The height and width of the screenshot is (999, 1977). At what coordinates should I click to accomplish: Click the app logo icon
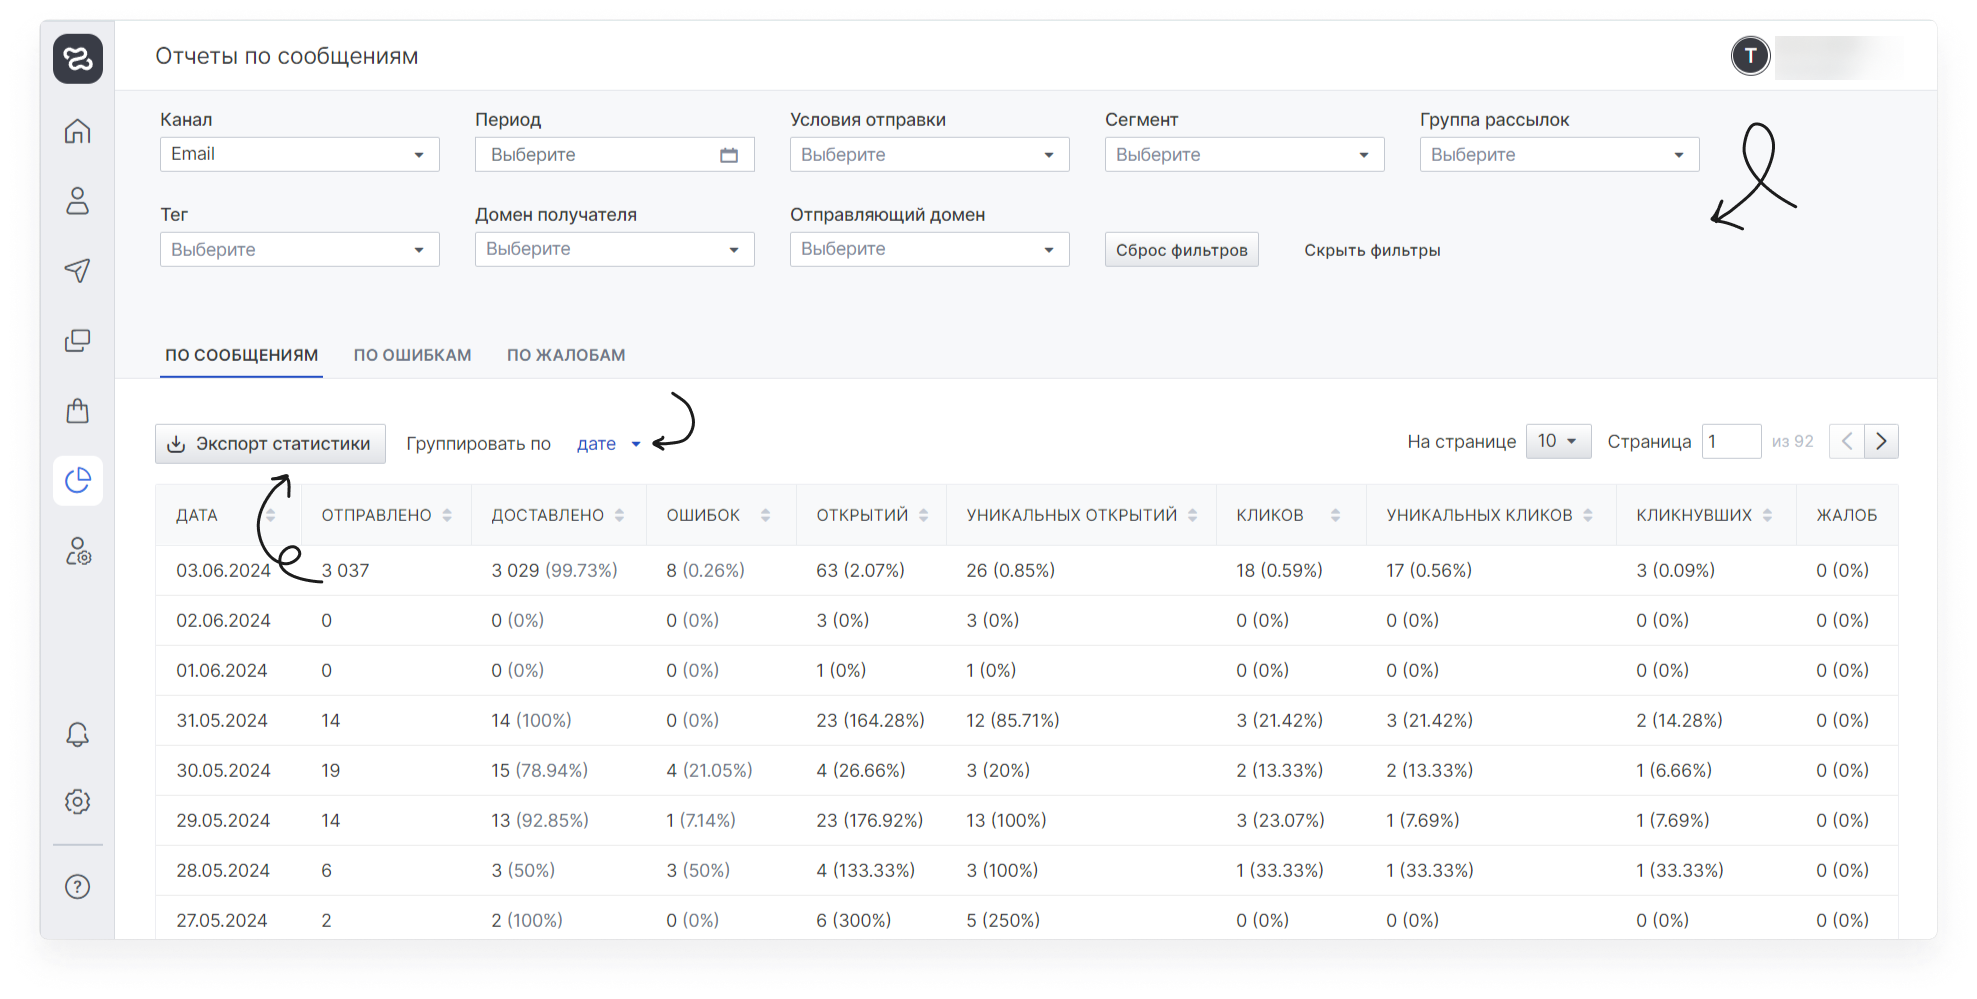click(78, 58)
